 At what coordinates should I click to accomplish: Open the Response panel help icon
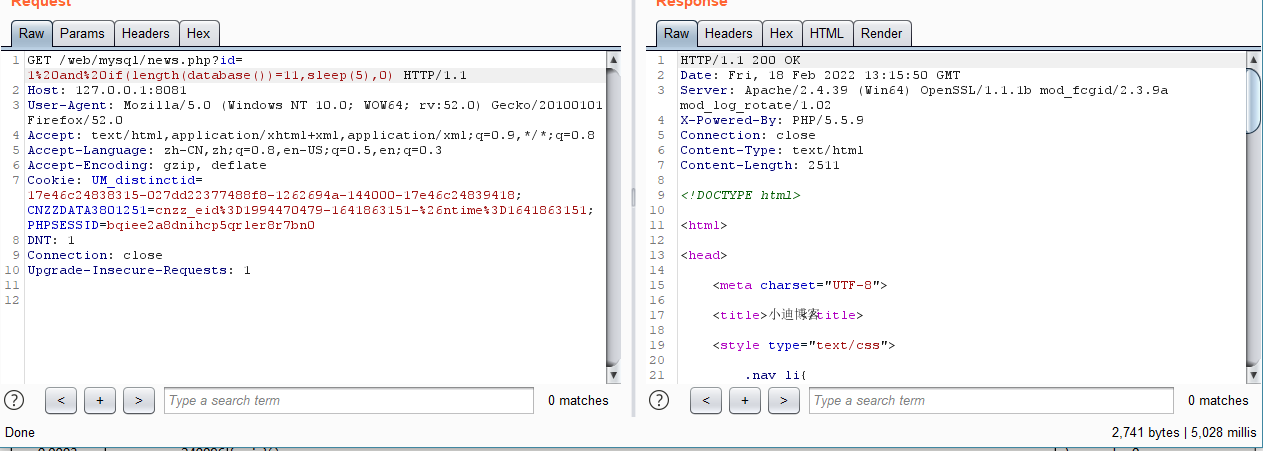[659, 400]
